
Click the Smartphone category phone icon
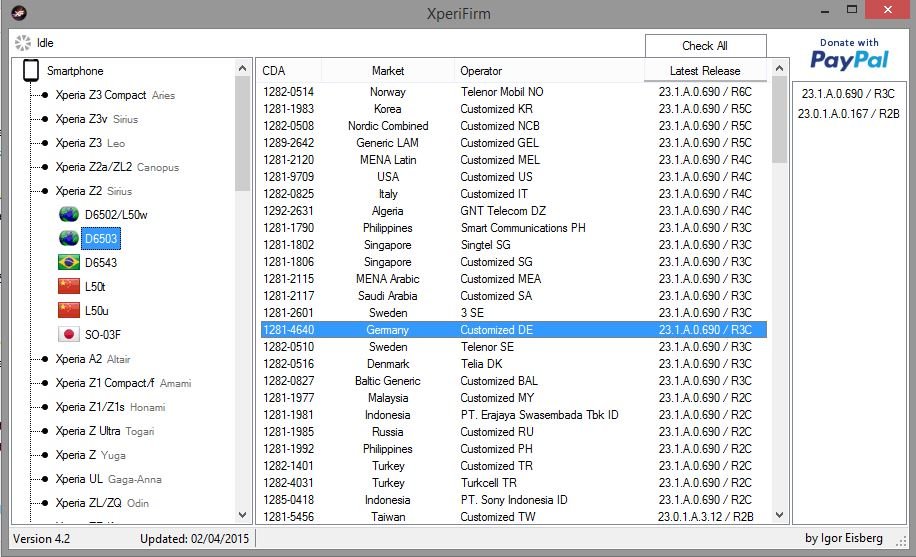(31, 70)
